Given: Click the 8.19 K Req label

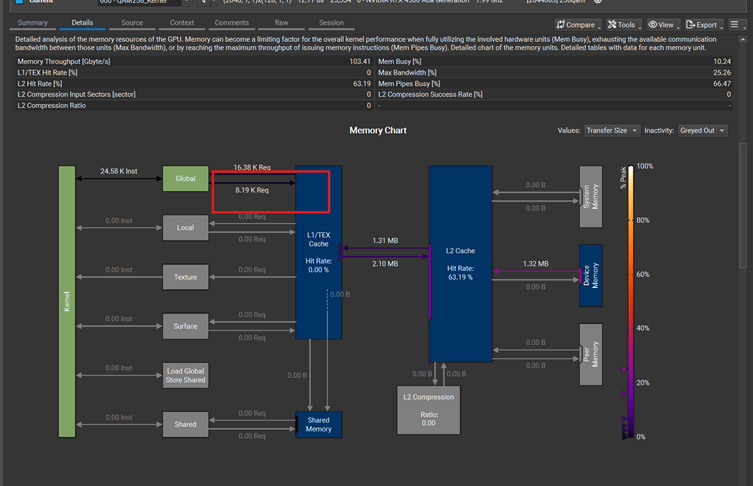Looking at the screenshot, I should pos(252,190).
